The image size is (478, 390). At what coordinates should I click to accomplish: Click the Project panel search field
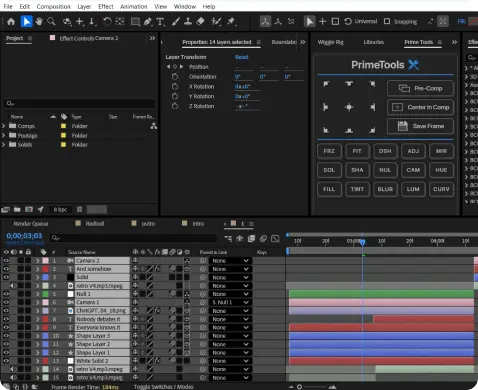point(79,103)
